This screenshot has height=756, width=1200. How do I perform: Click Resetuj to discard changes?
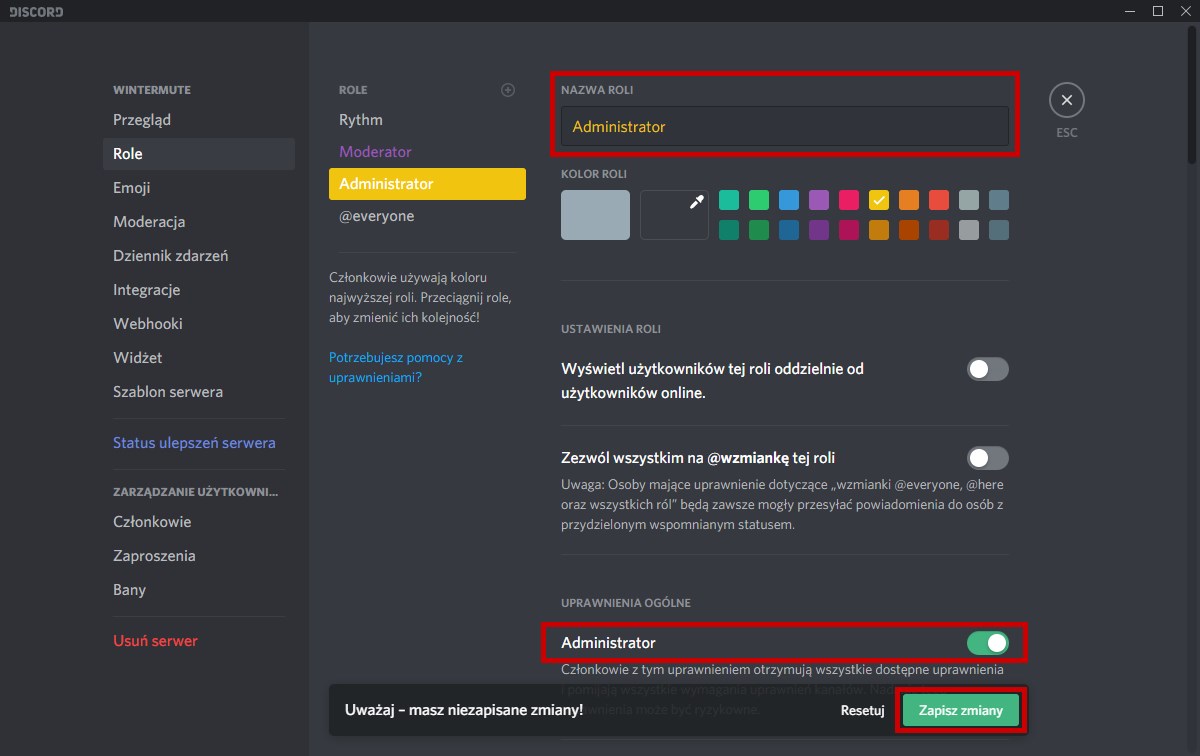point(863,711)
